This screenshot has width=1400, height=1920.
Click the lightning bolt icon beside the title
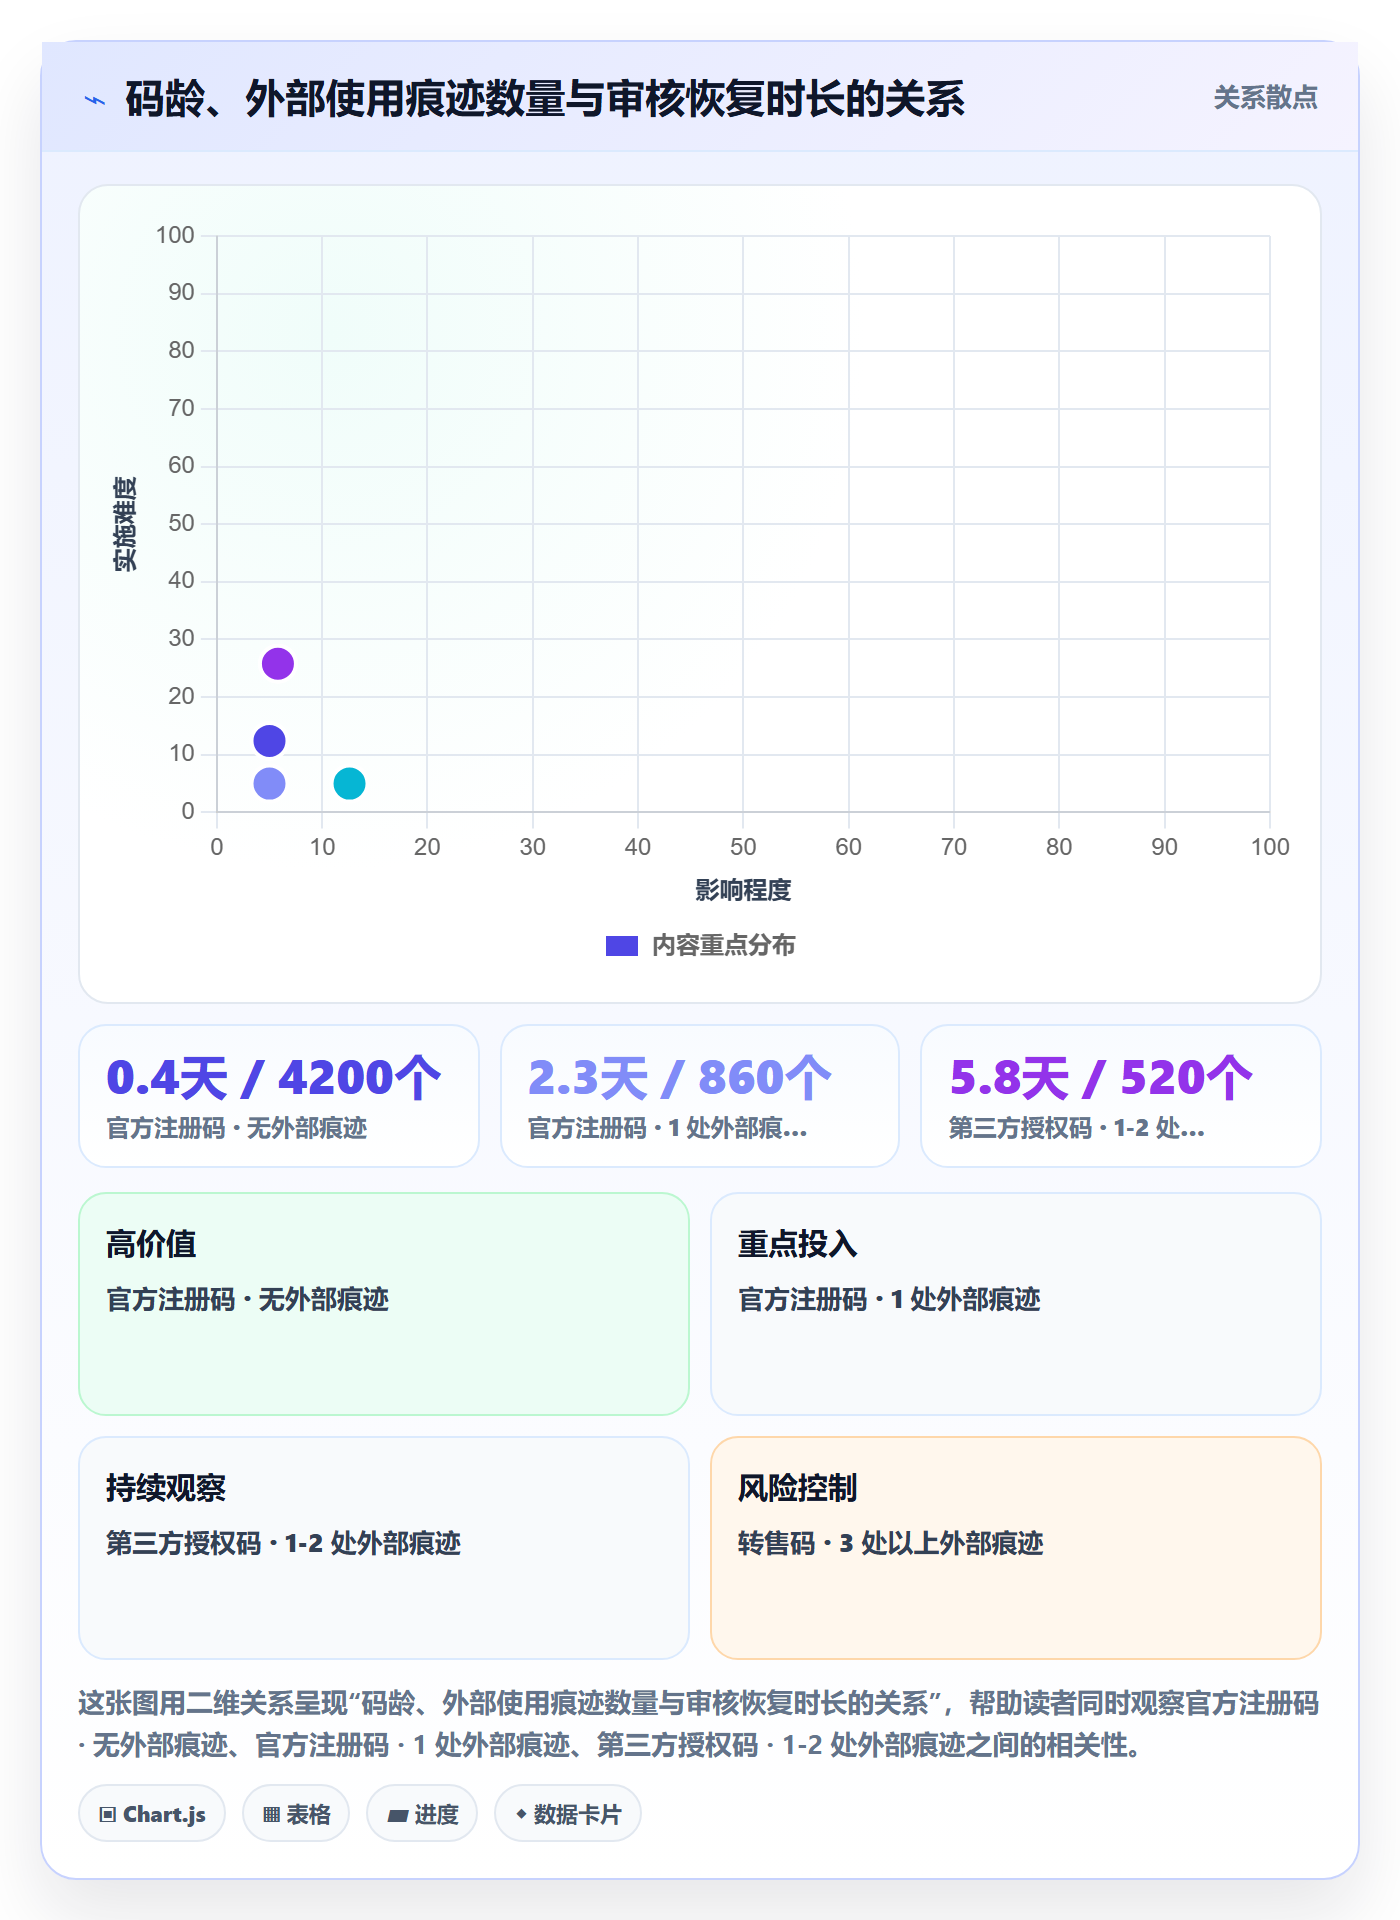(95, 100)
